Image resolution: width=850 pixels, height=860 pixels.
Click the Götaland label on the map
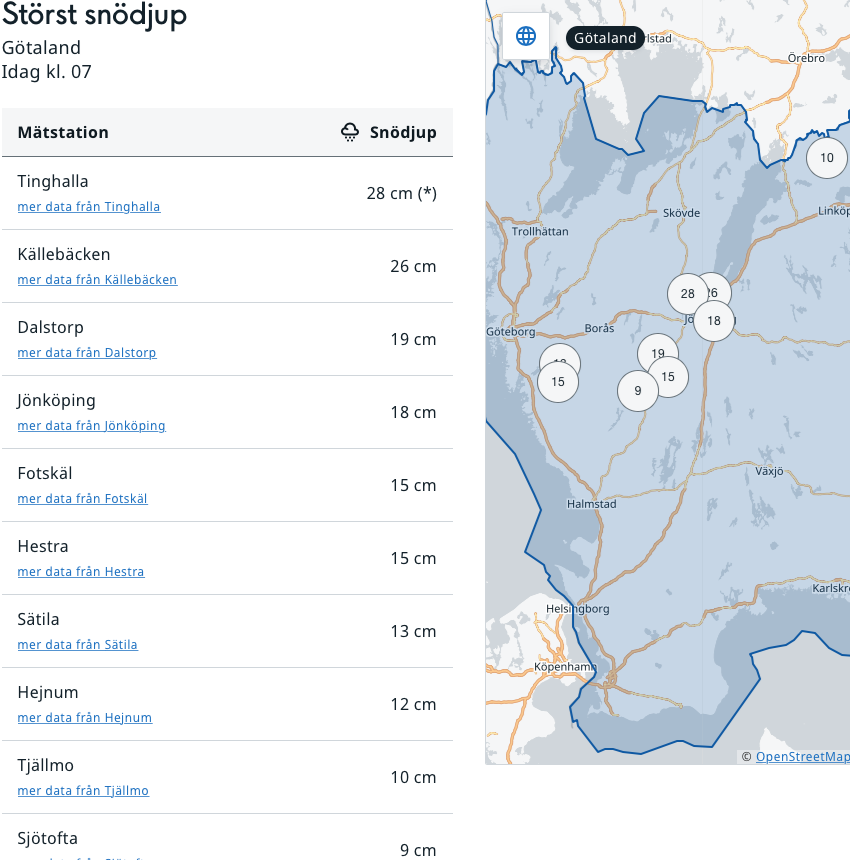pyautogui.click(x=605, y=38)
